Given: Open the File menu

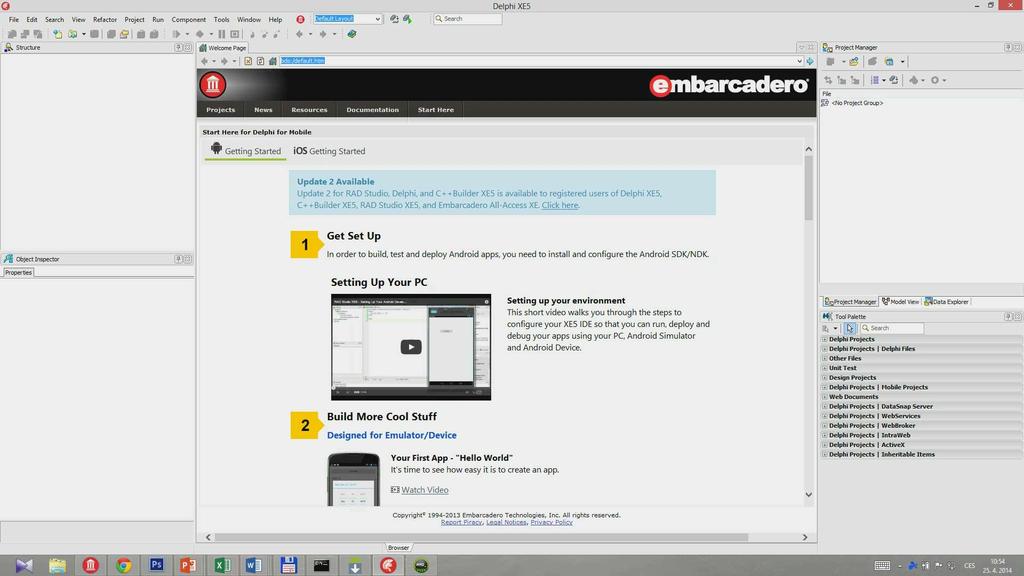Looking at the screenshot, I should (14, 20).
